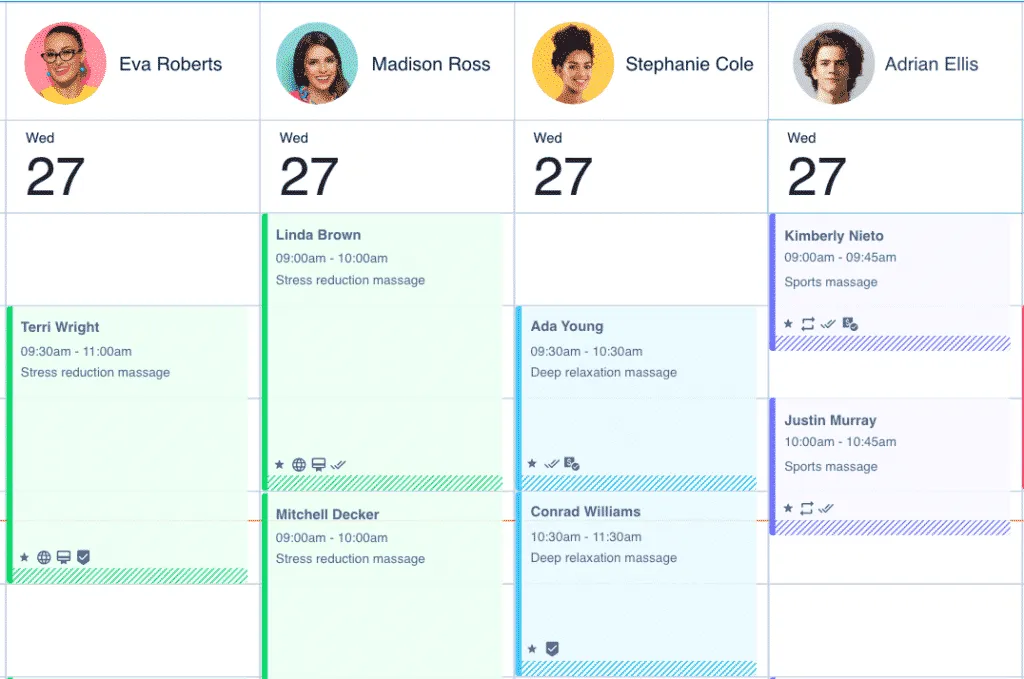The height and width of the screenshot is (679, 1024).
Task: Open the payment badge on Ada Young's appointment
Action: (x=571, y=463)
